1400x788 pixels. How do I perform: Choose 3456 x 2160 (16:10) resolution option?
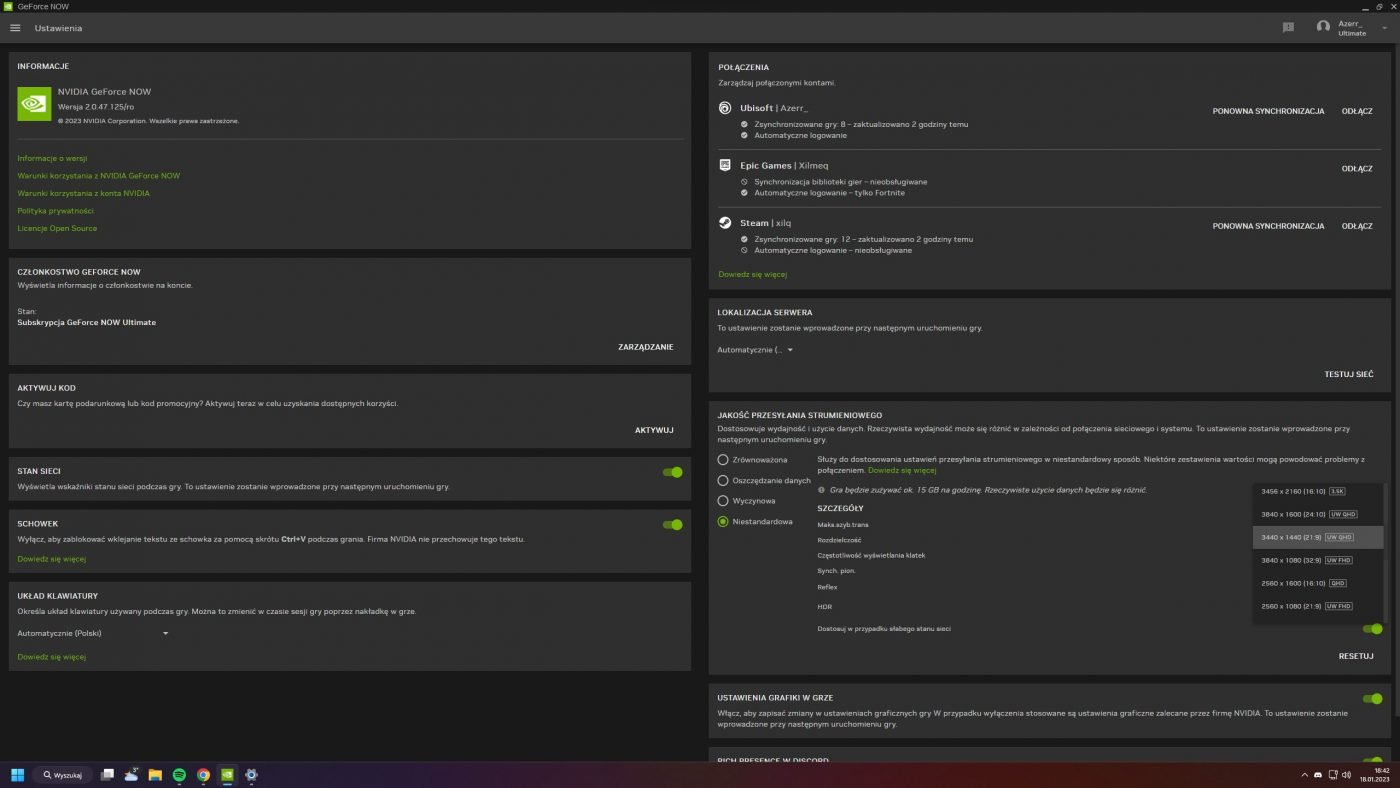pos(1318,491)
